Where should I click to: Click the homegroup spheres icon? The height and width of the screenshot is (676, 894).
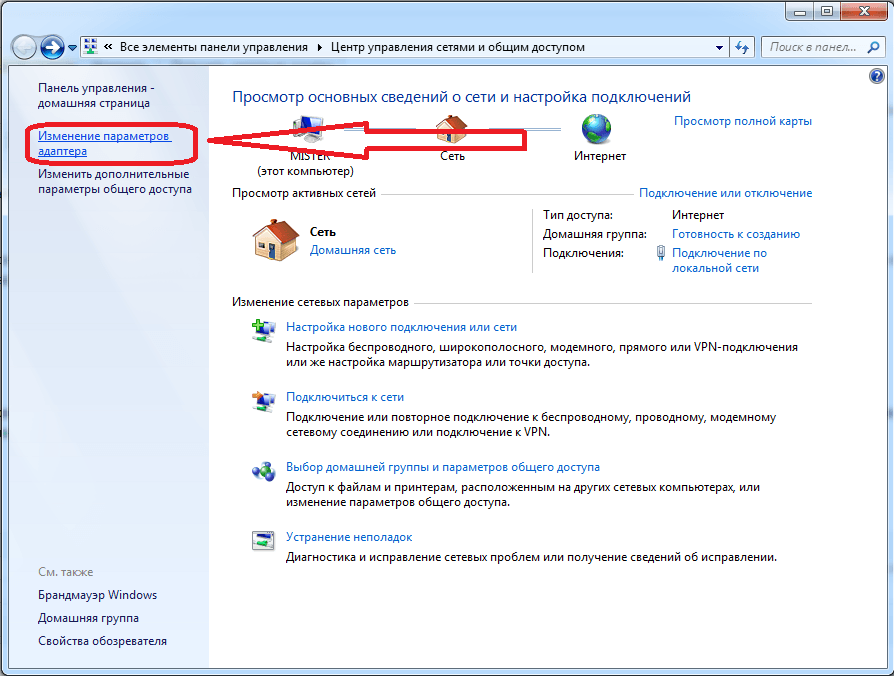click(x=263, y=471)
